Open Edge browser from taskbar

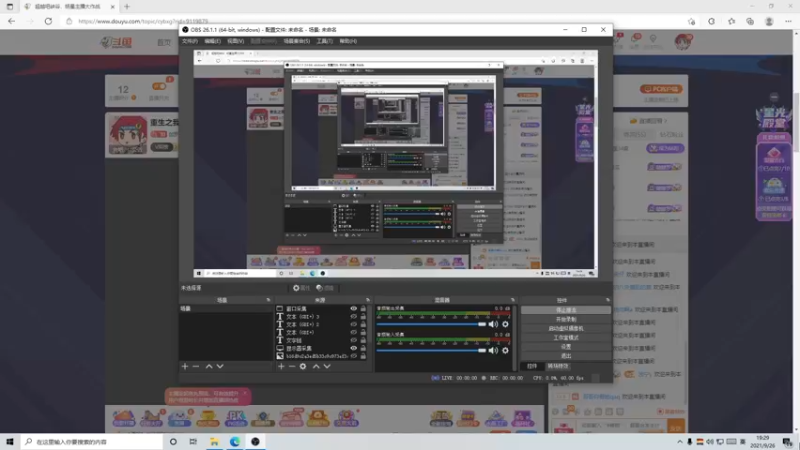coord(235,441)
